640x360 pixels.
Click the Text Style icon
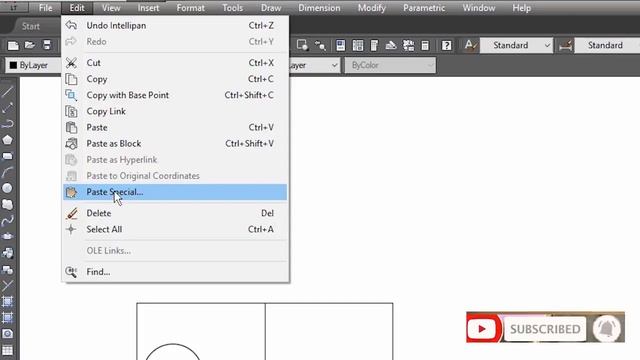point(470,45)
